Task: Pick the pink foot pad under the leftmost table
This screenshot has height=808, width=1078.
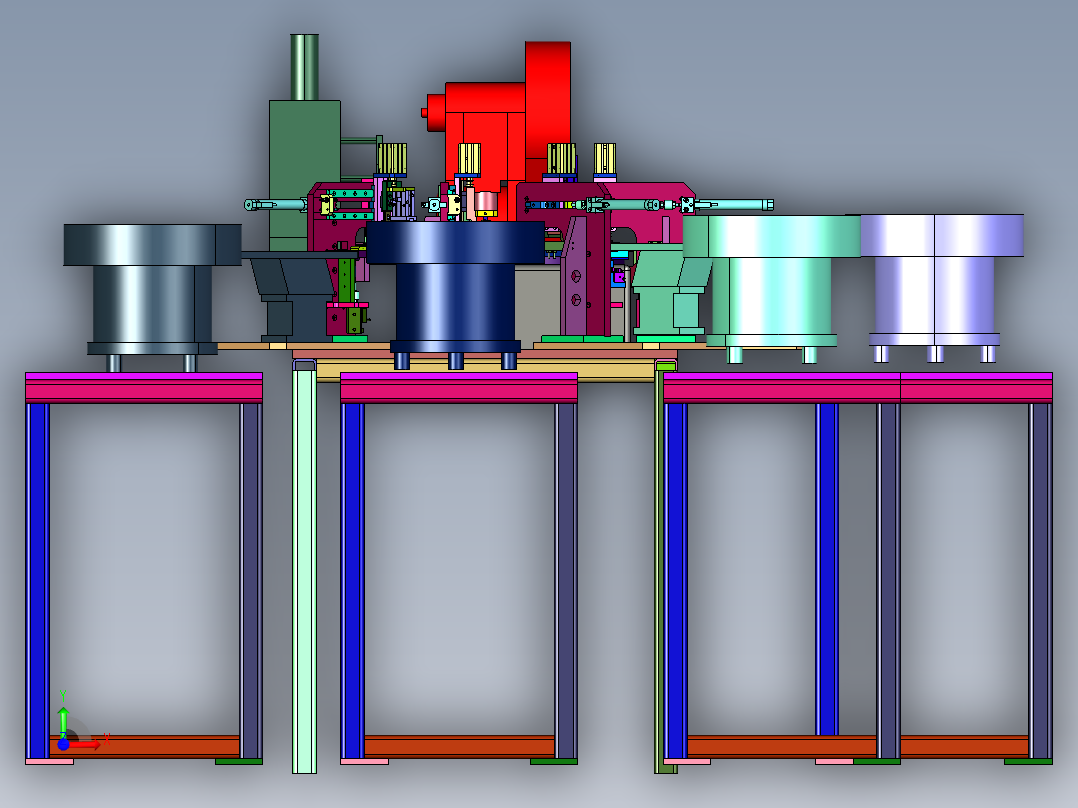Action: tap(50, 761)
